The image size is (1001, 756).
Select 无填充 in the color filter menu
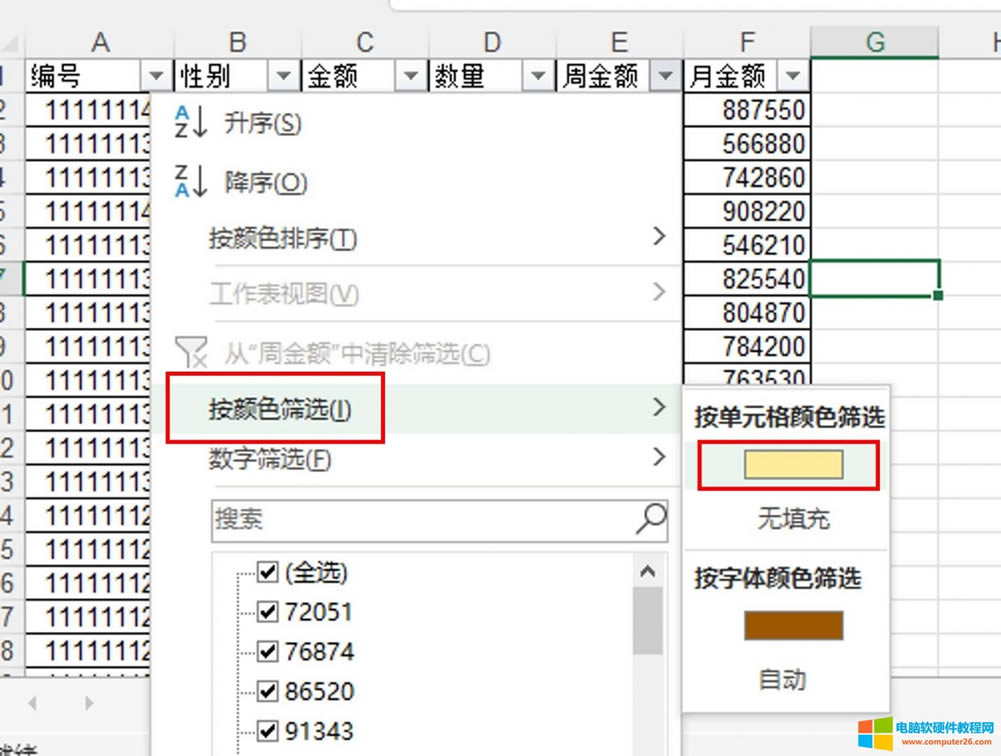[793, 518]
